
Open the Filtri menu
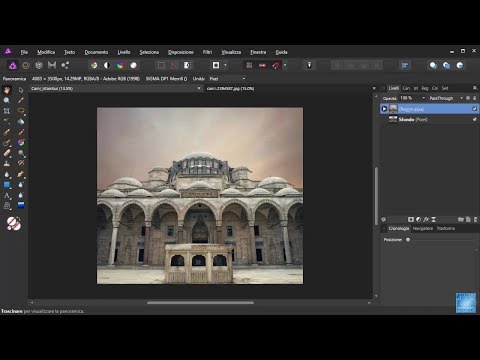pyautogui.click(x=207, y=52)
